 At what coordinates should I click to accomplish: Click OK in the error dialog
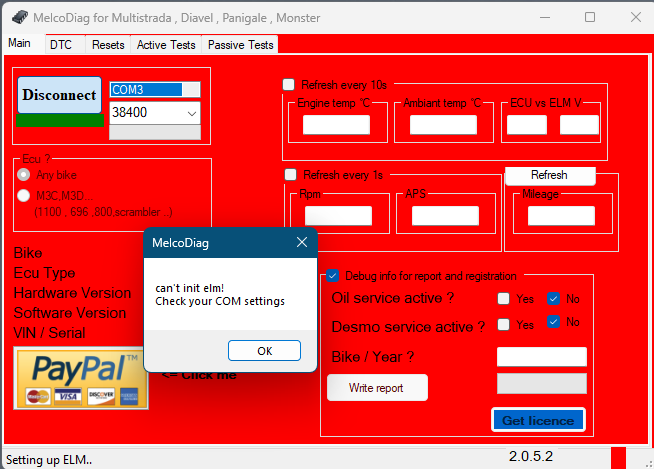[264, 350]
